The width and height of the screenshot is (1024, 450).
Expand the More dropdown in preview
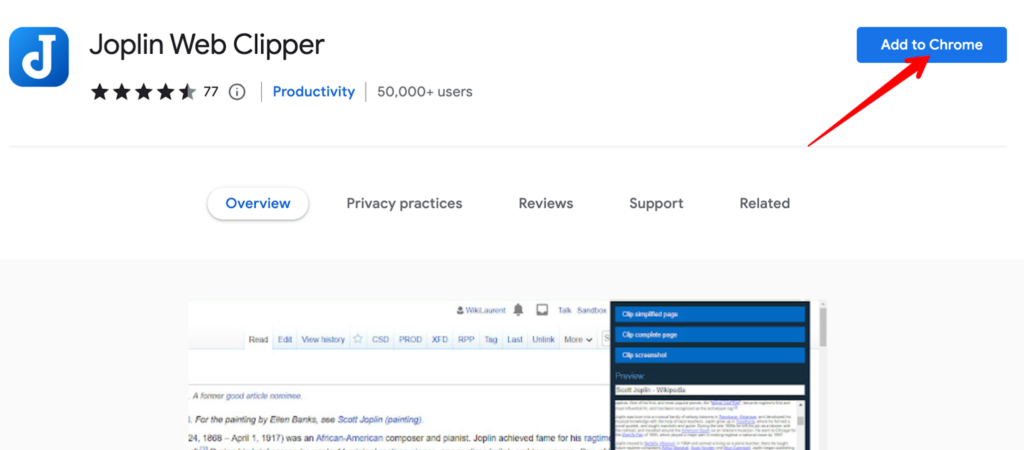(x=577, y=339)
